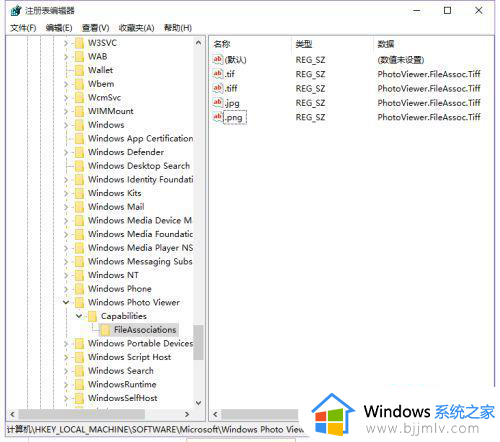The width and height of the screenshot is (500, 442).
Task: Maximize the Registry Editor window
Action: pos(447,11)
